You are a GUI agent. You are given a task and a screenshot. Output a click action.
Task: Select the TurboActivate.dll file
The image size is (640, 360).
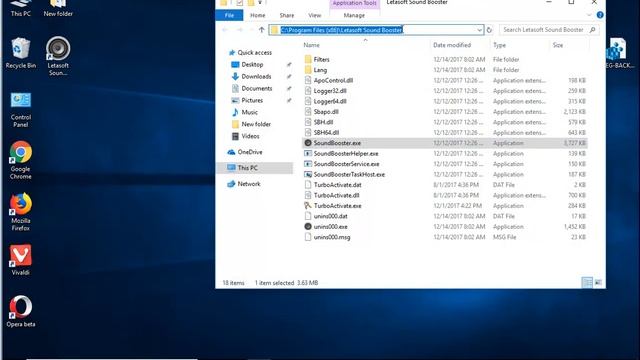(x=336, y=195)
